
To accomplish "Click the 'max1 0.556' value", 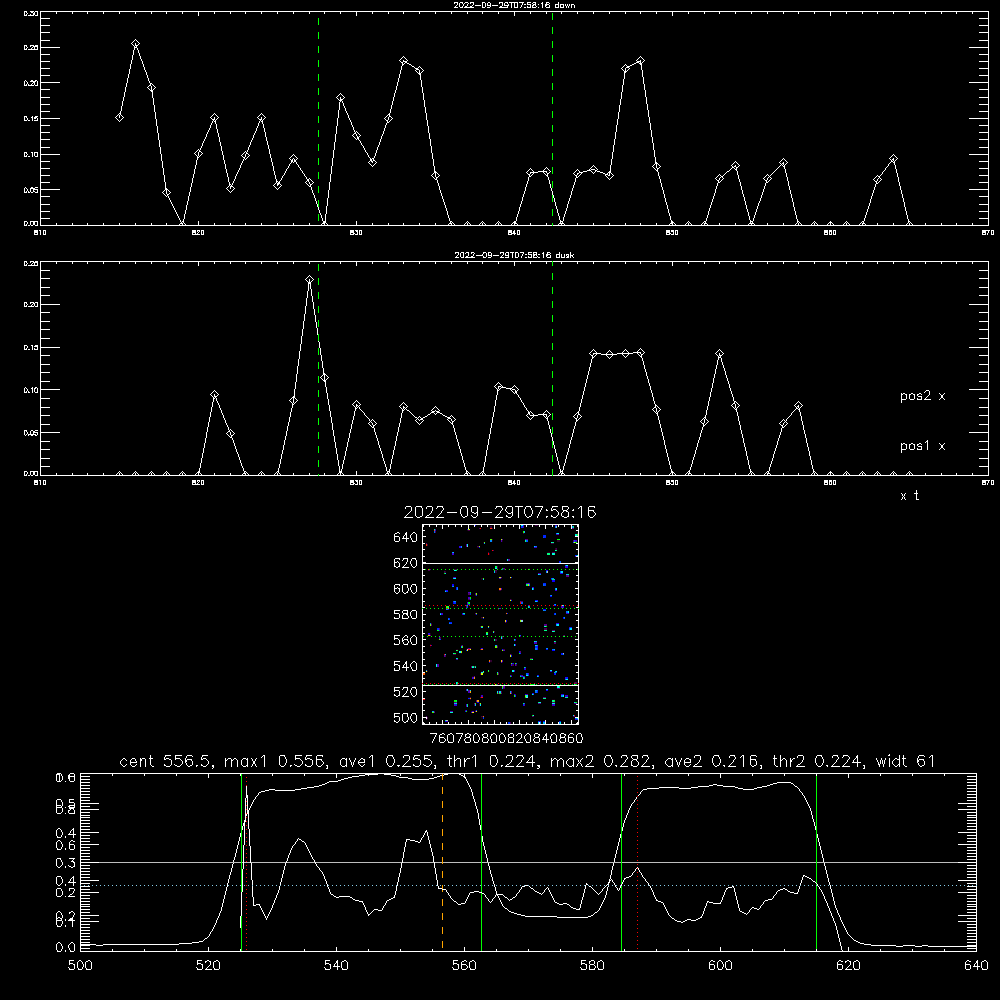I will [276, 761].
